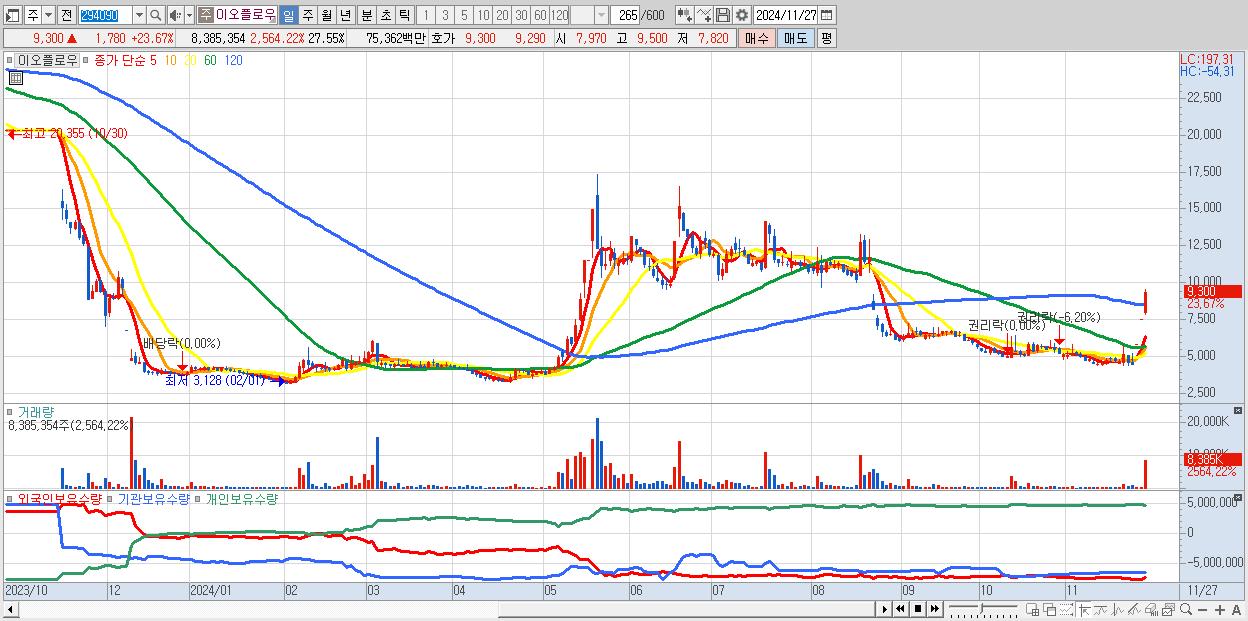Click the chart-window overlay icon in bottom toolbar
This screenshot has height=621, width=1248.
1168,609
